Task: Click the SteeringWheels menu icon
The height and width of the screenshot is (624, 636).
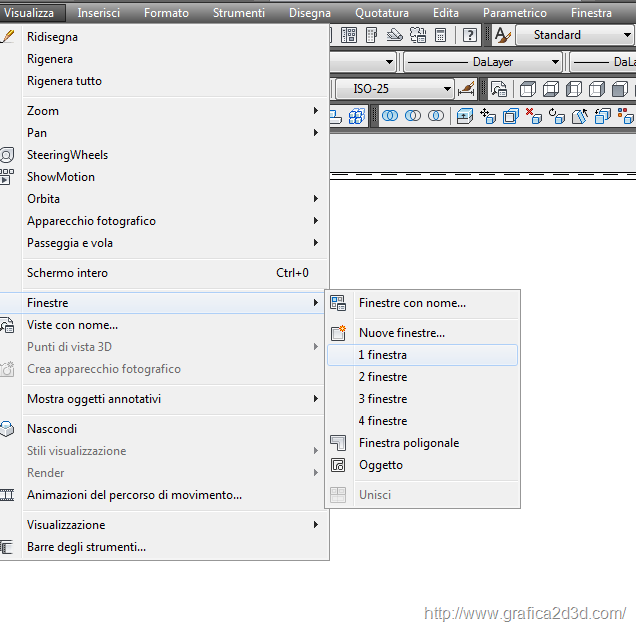Action: coord(7,155)
